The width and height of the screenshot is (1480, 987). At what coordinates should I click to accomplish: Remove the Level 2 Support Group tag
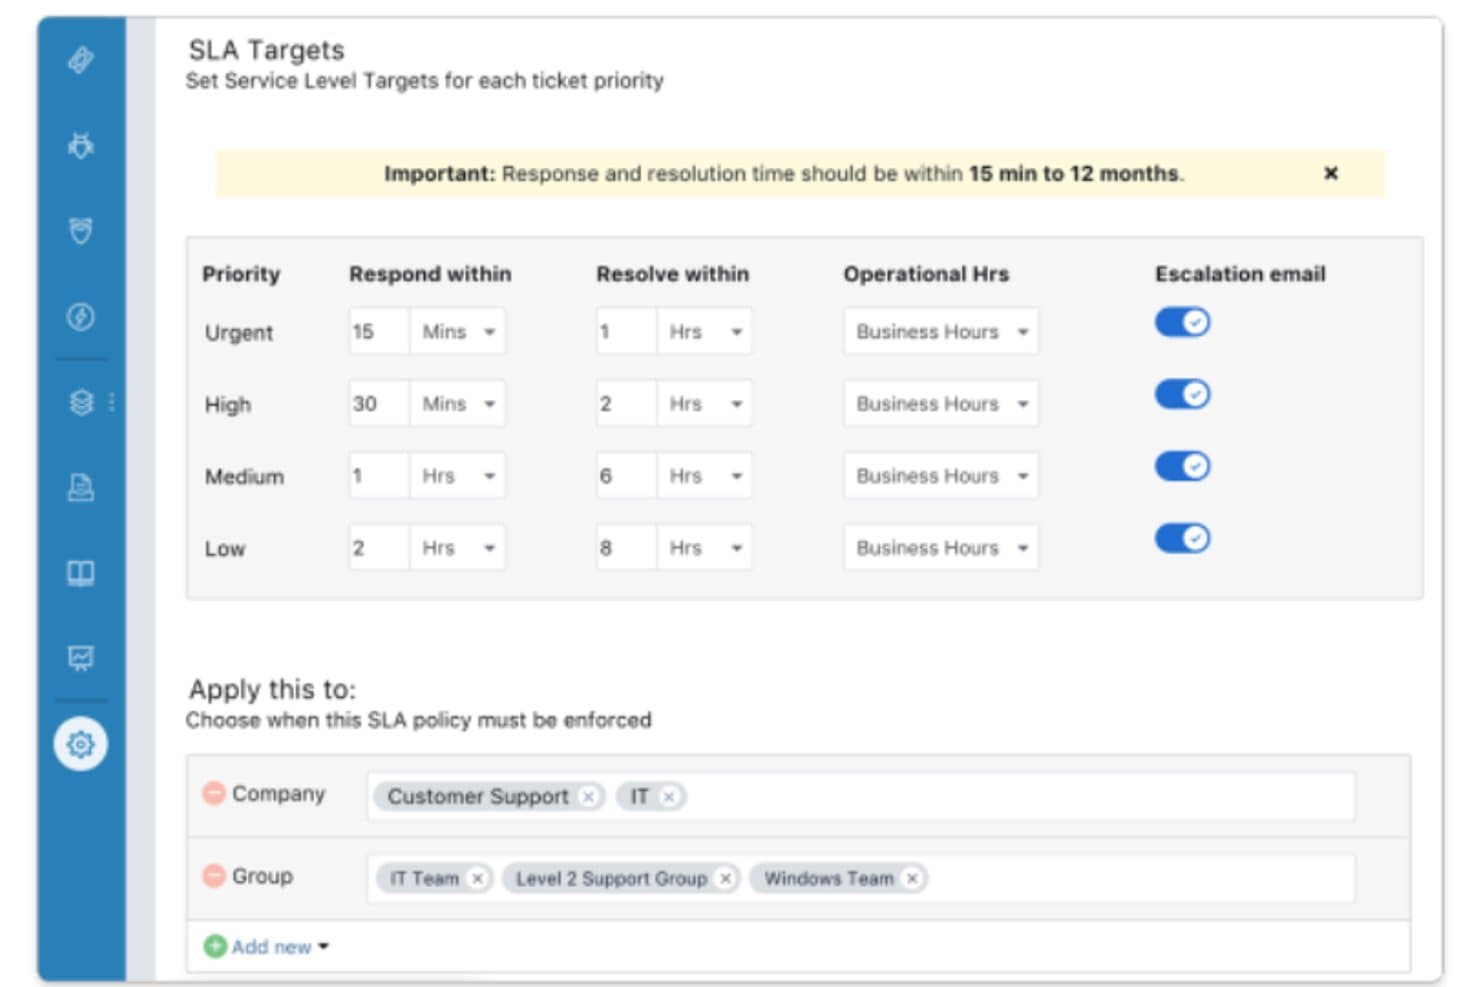click(726, 879)
